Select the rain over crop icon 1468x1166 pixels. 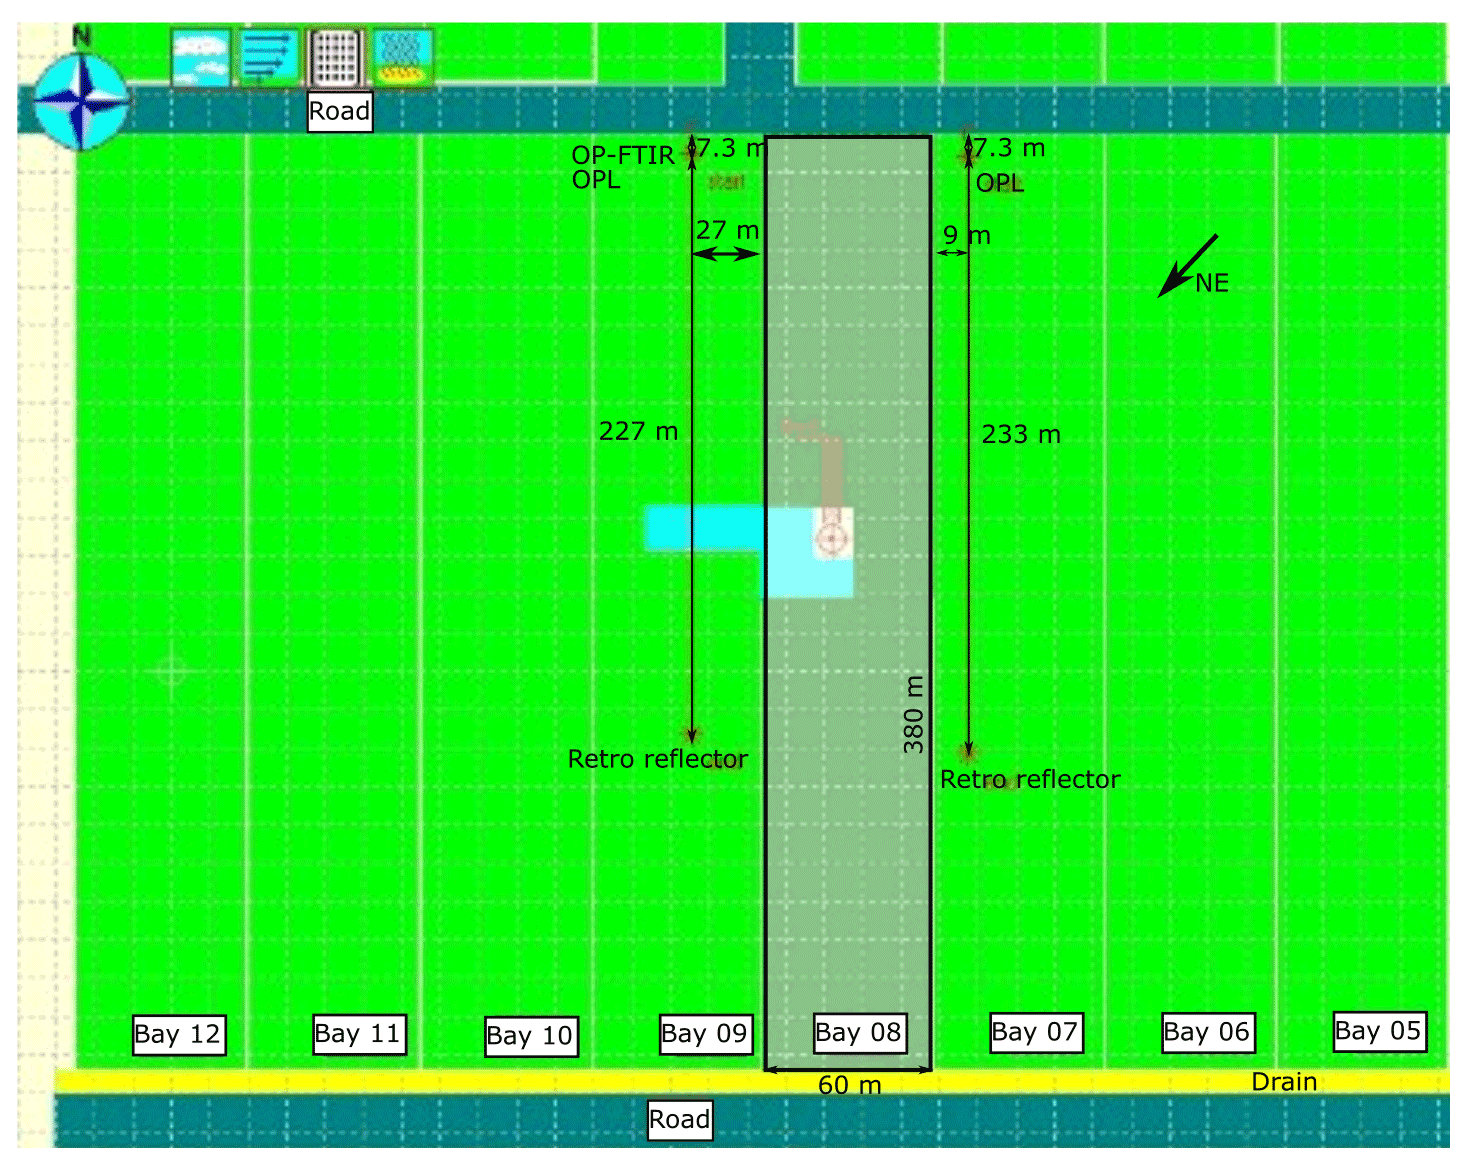pos(402,59)
